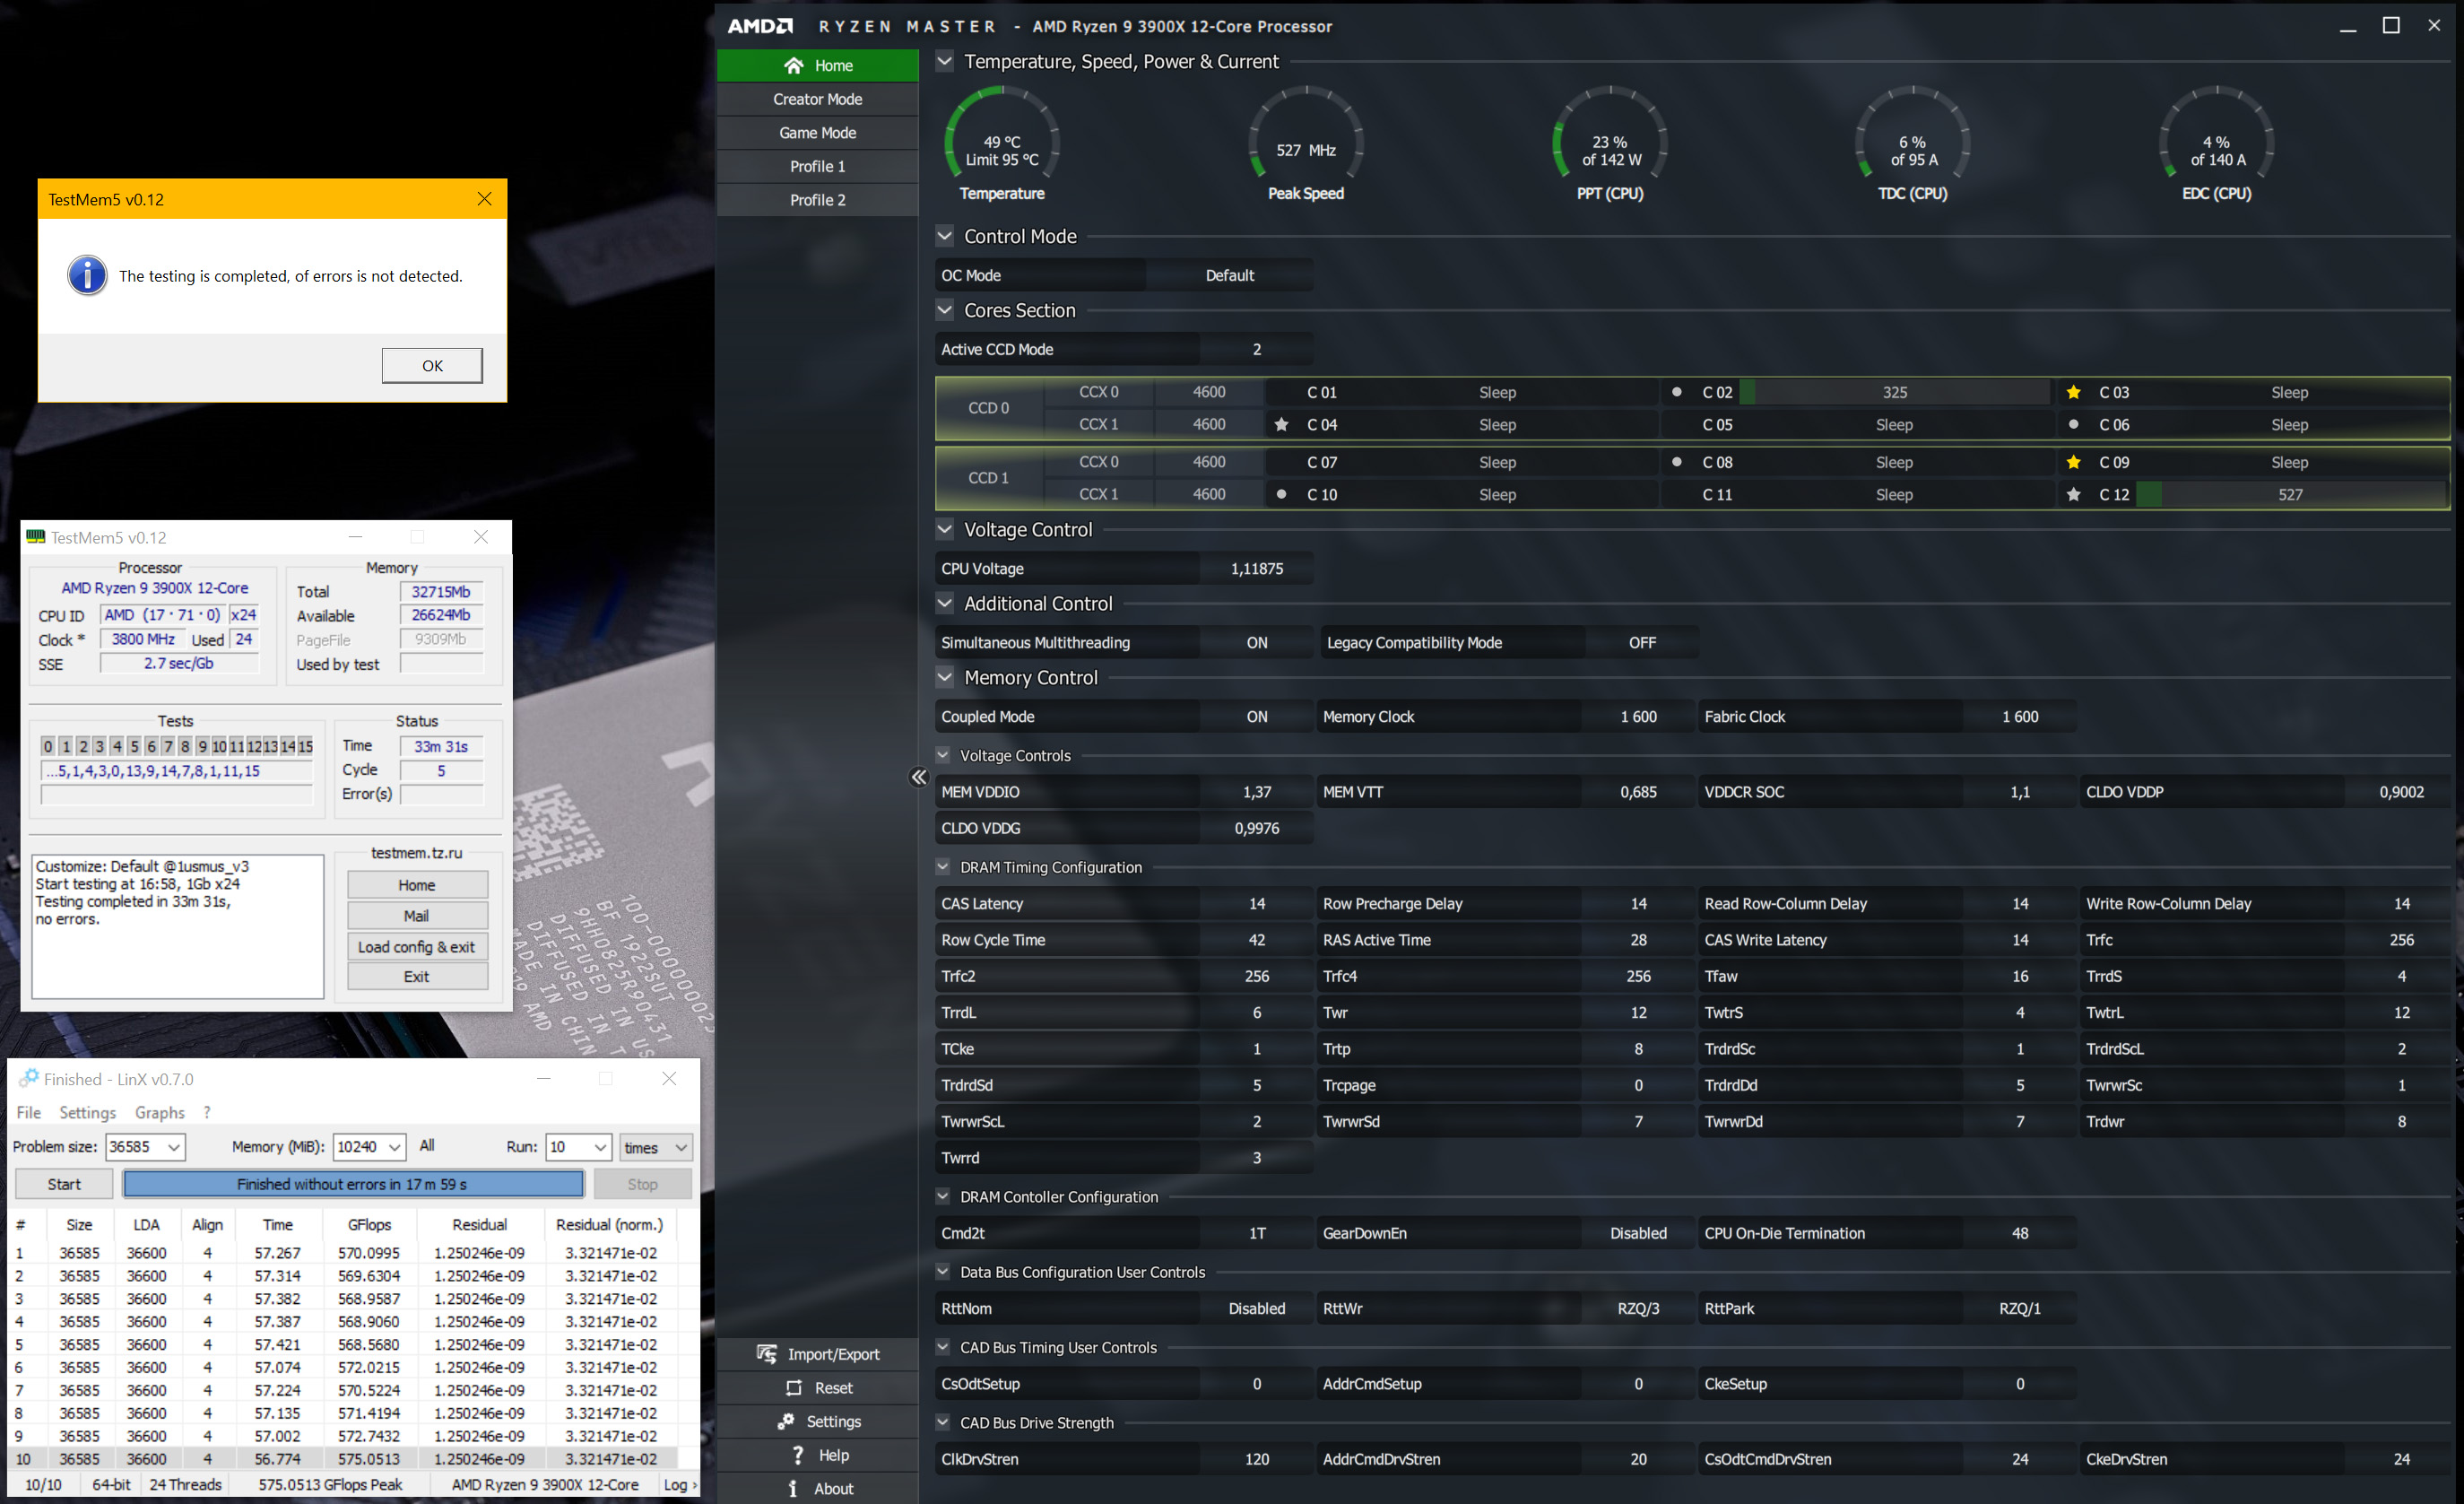
Task: Switch to Creator Mode profile
Action: point(817,99)
